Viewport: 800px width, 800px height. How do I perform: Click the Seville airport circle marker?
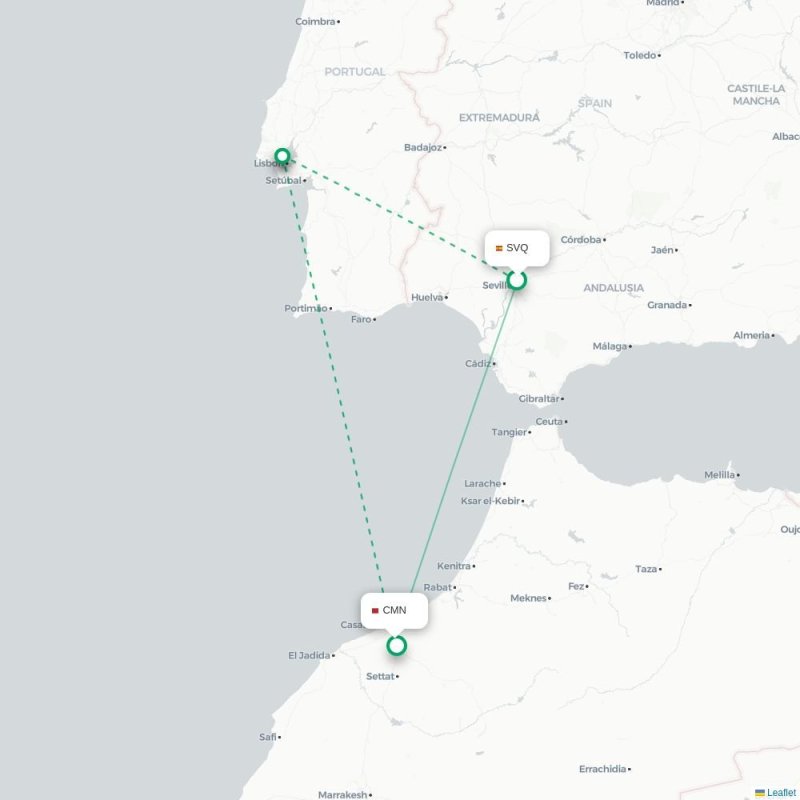pyautogui.click(x=517, y=280)
